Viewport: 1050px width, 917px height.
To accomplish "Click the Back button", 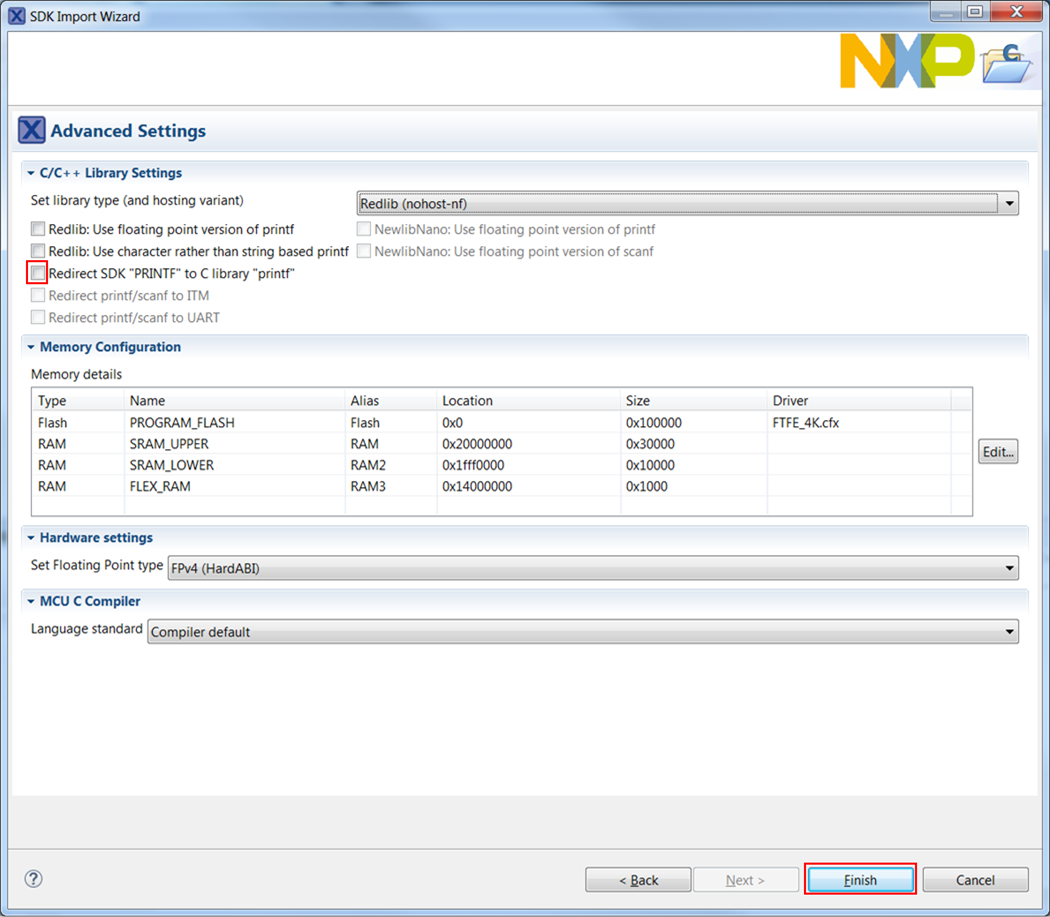I will [638, 880].
